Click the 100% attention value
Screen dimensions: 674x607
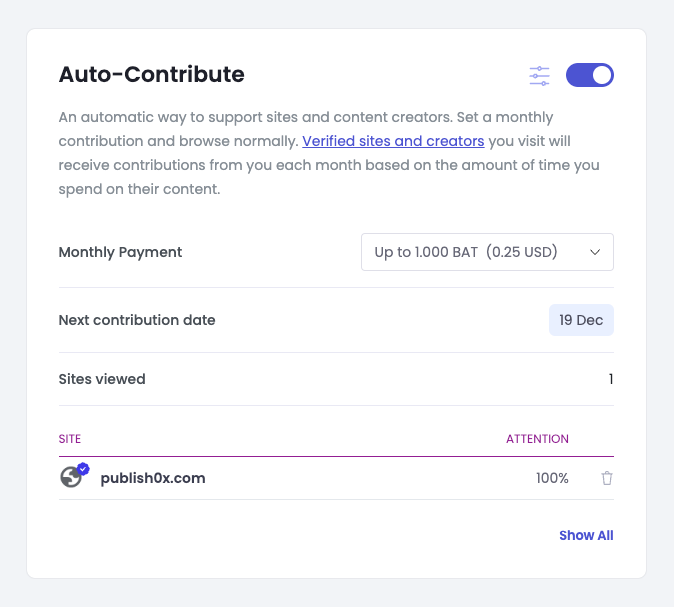(x=552, y=478)
